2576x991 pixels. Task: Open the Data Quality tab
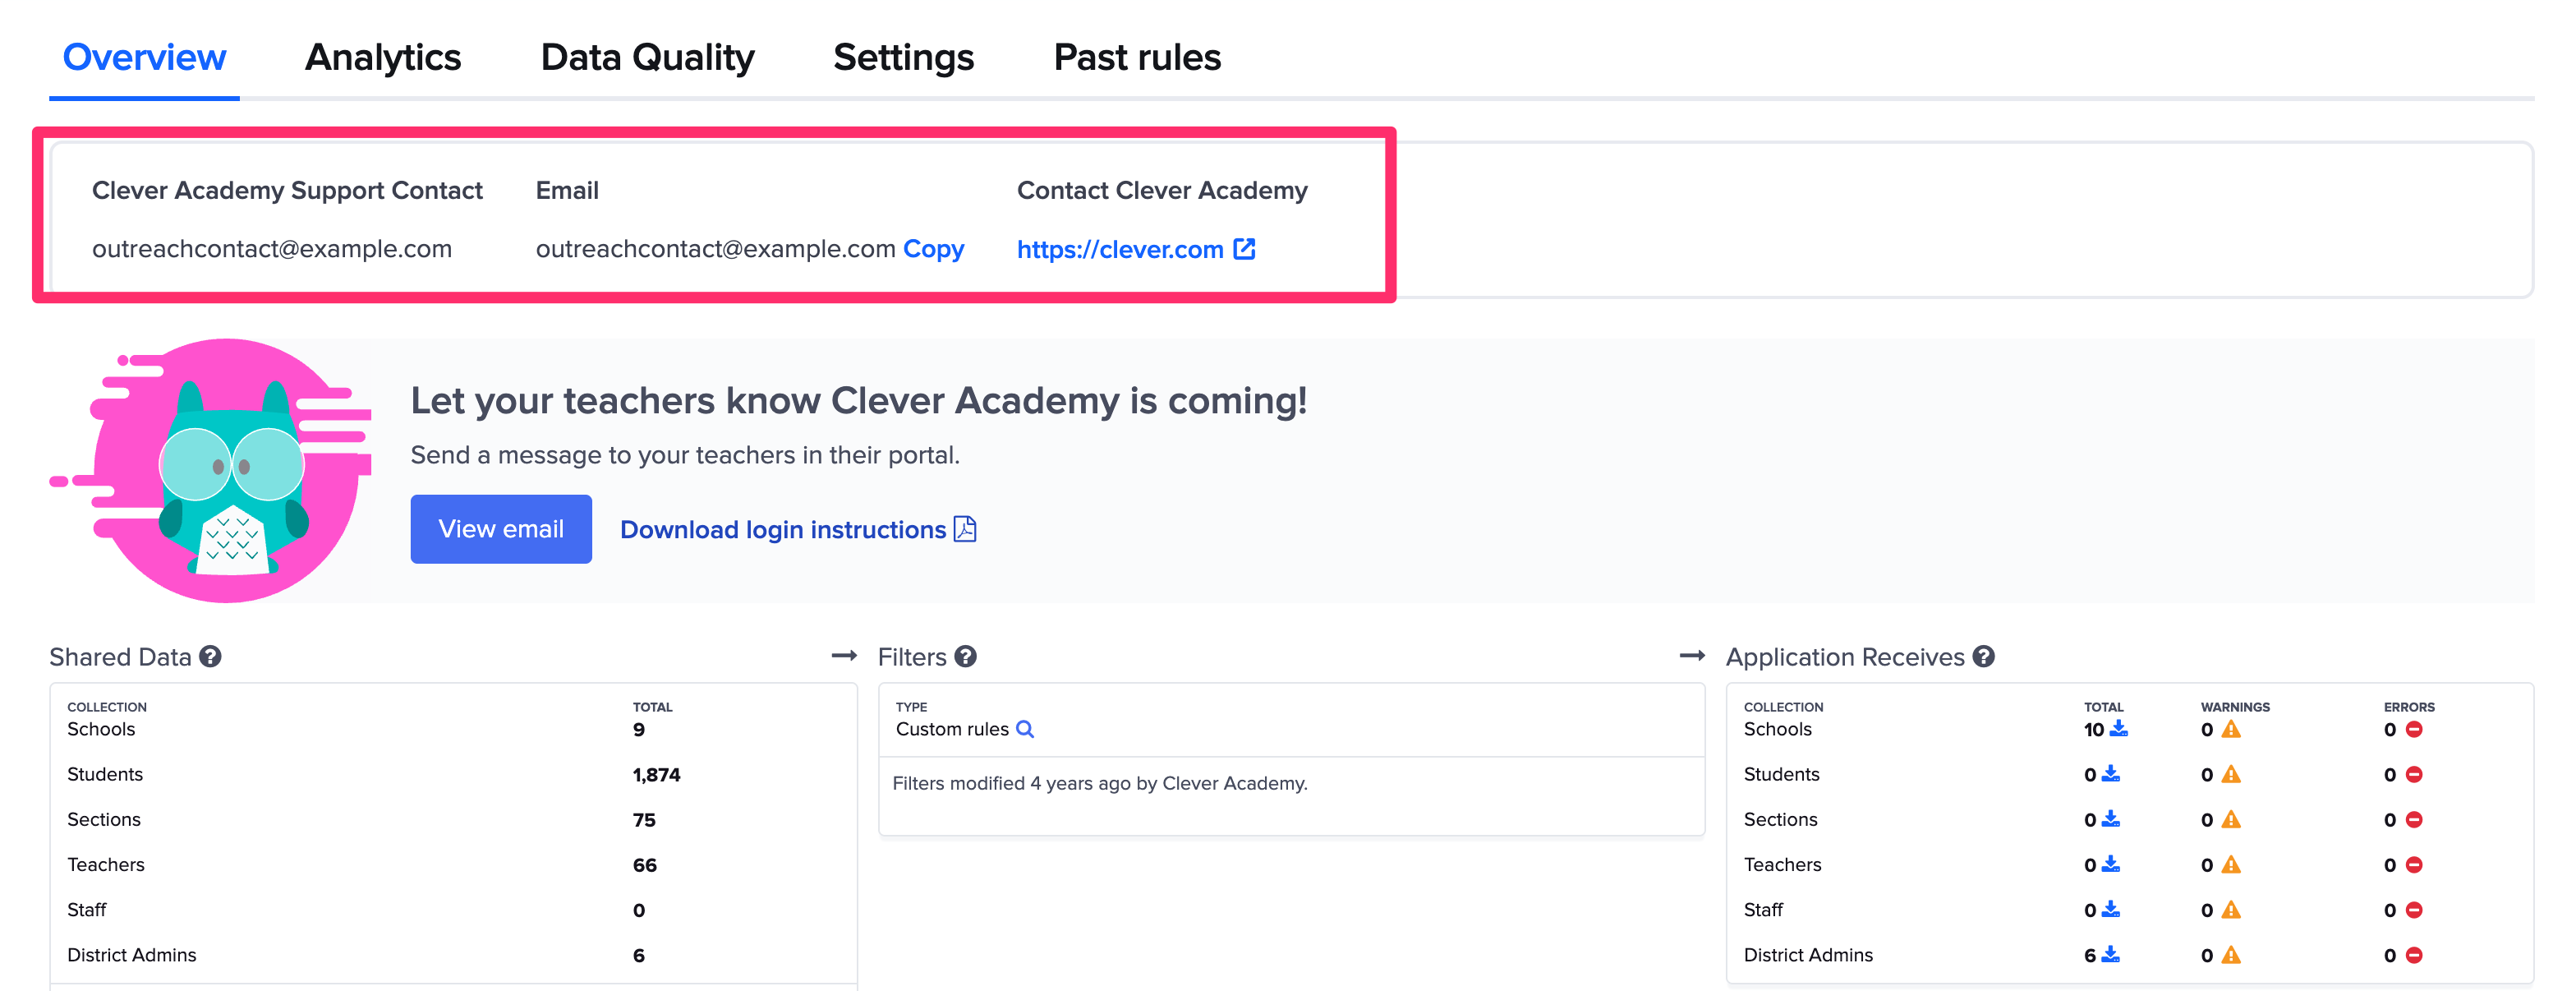(647, 57)
